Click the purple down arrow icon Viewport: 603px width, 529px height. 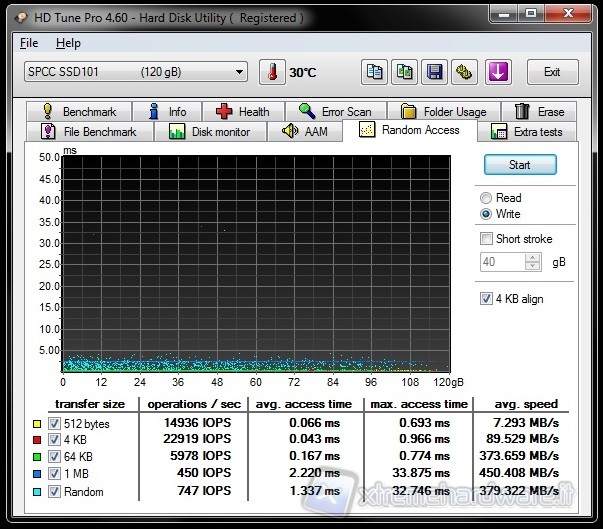coord(499,72)
